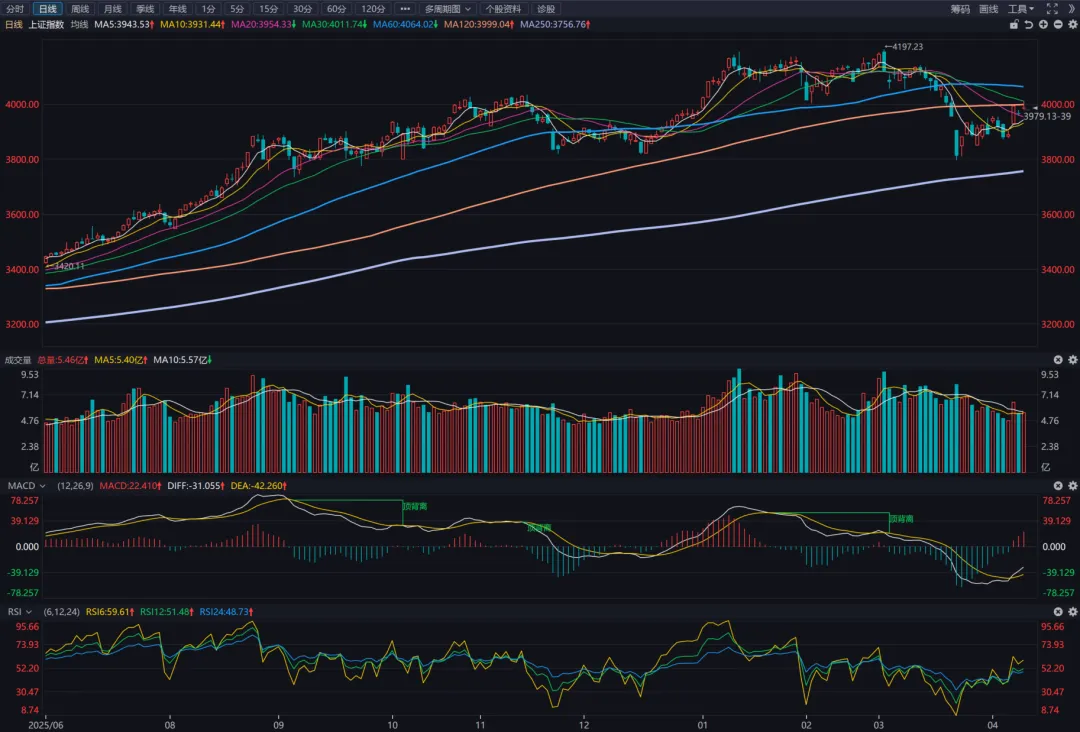Viewport: 1080px width, 732px height.
Task: Select the 1分 one-minute period
Action: (x=208, y=9)
